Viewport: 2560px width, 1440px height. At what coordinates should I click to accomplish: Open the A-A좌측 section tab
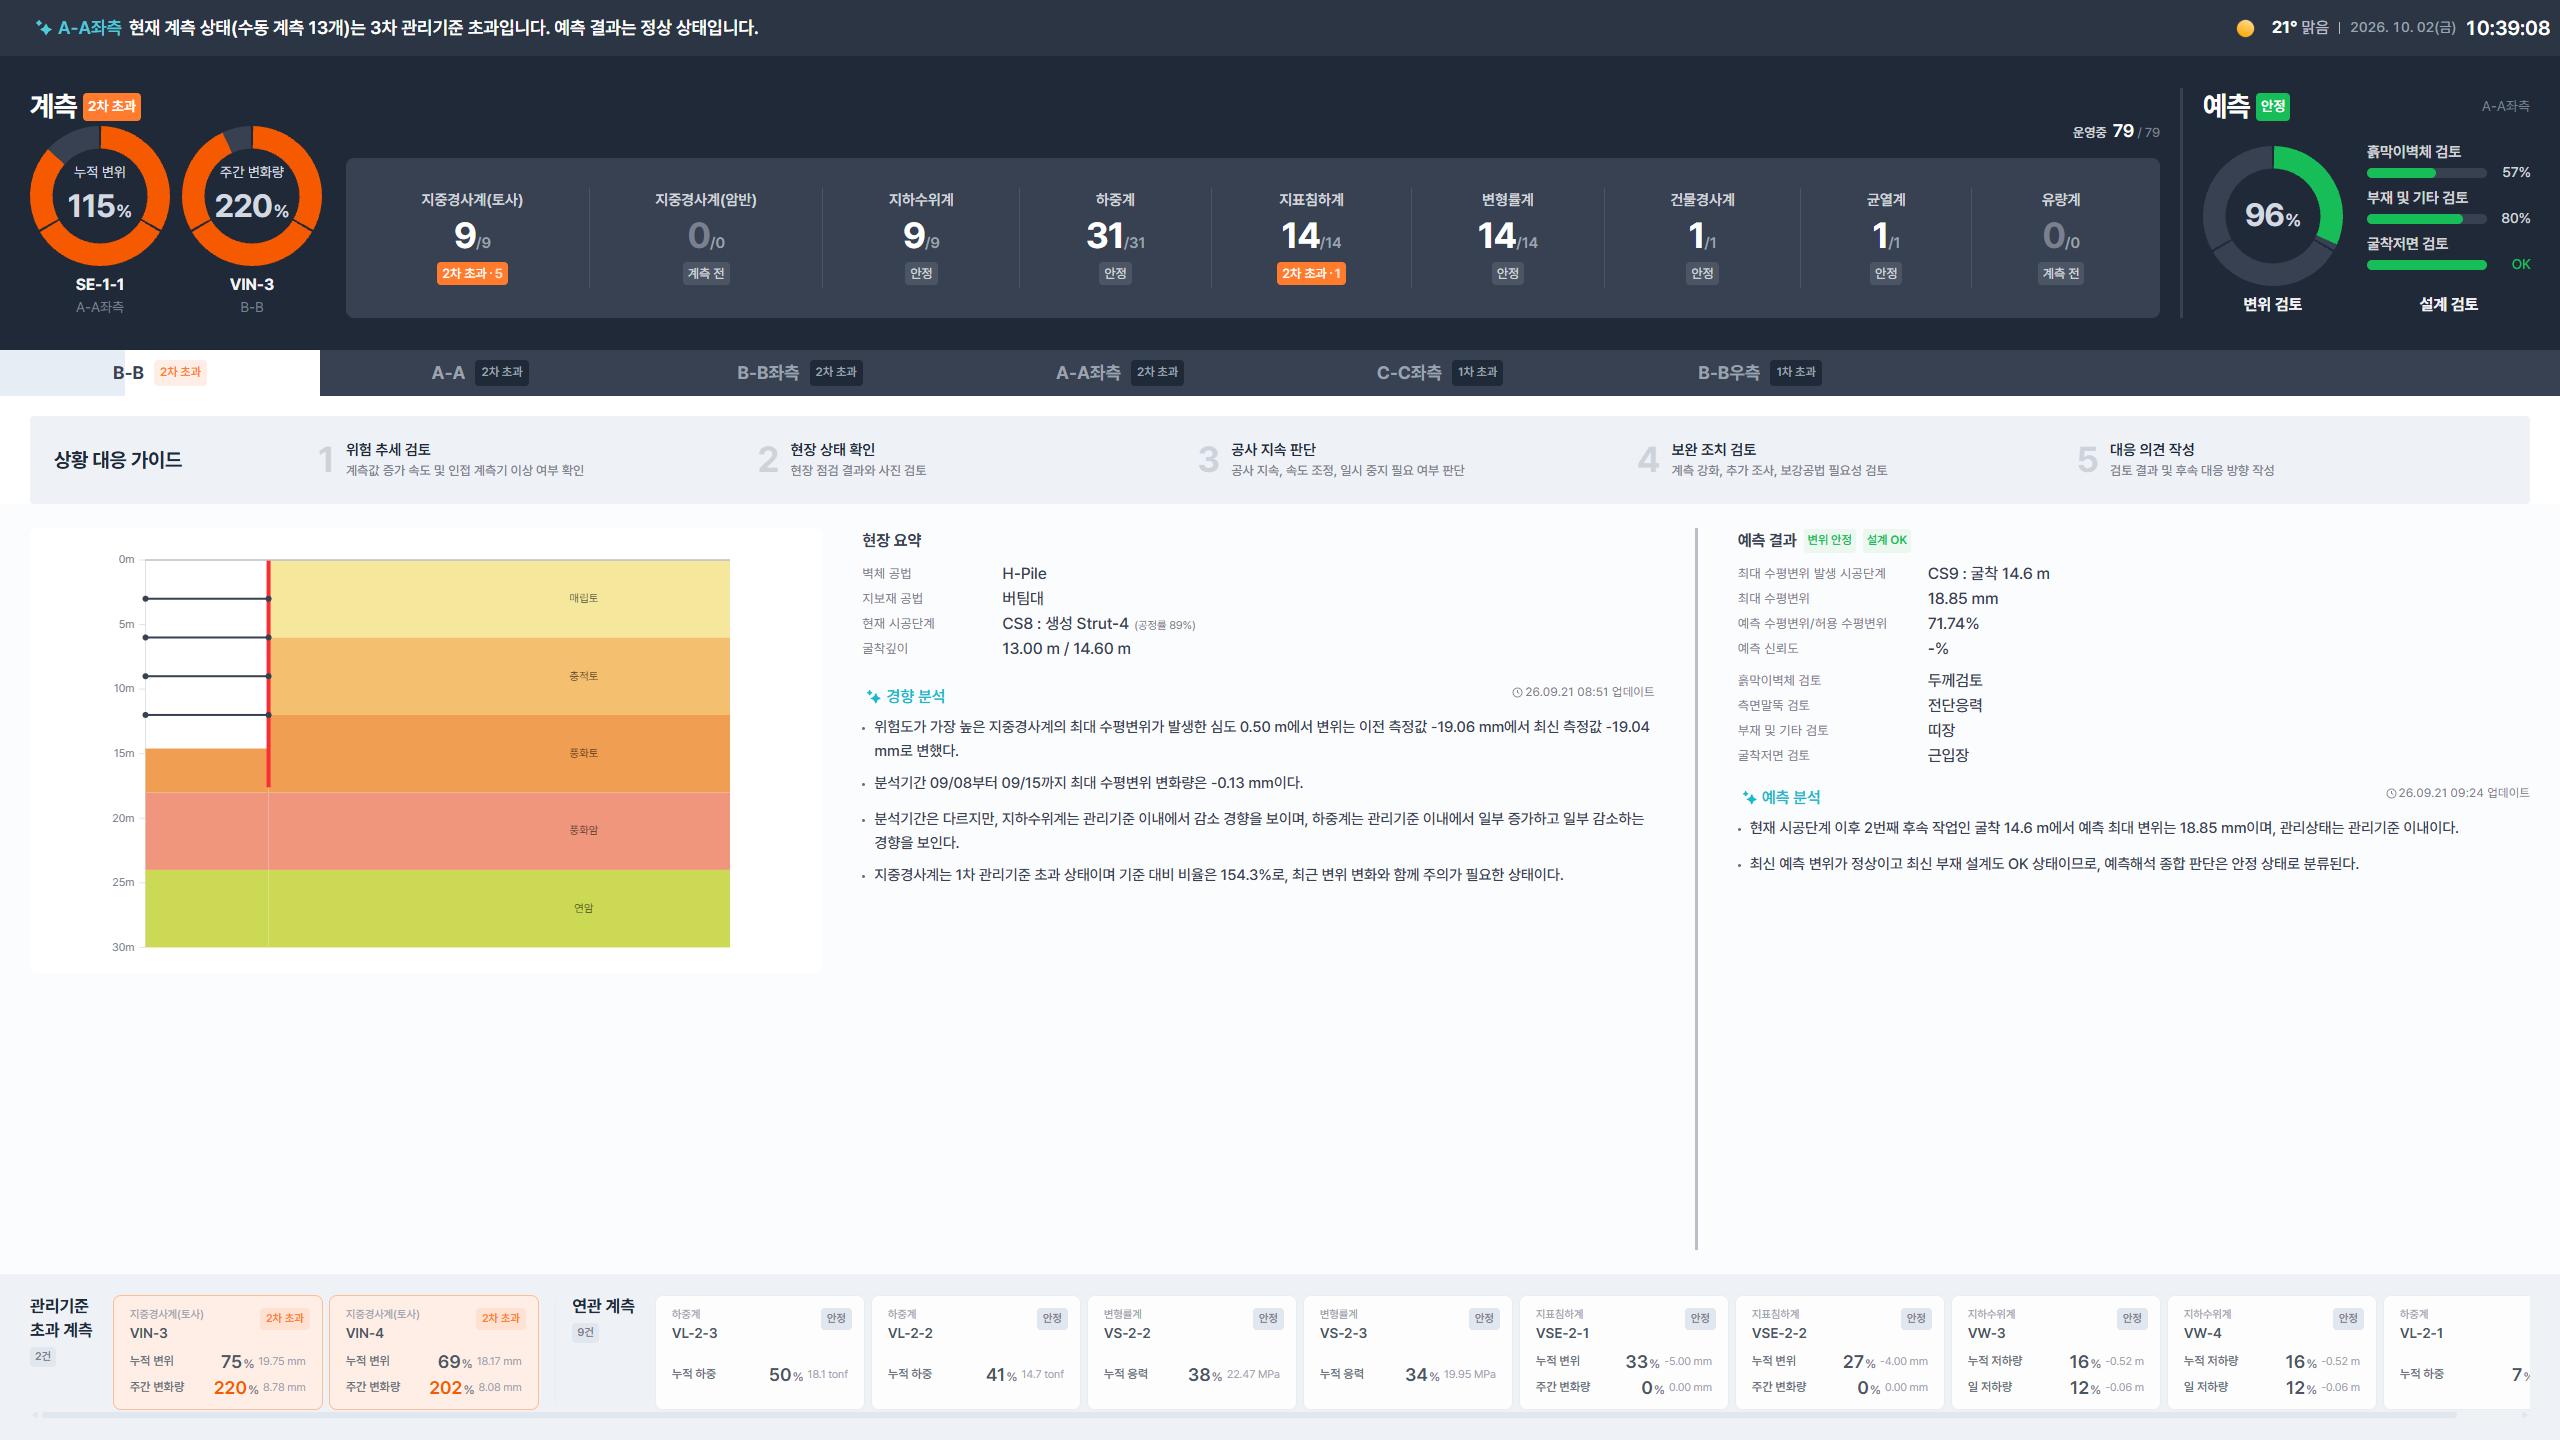coord(1120,373)
